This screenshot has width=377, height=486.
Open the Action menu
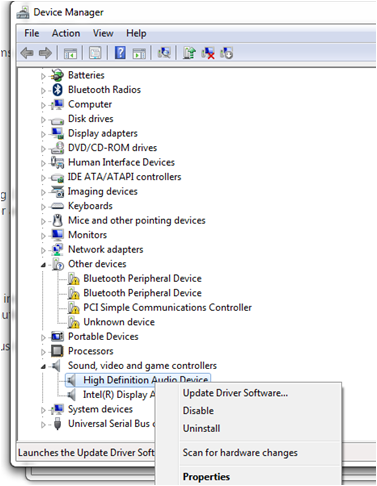[x=66, y=33]
